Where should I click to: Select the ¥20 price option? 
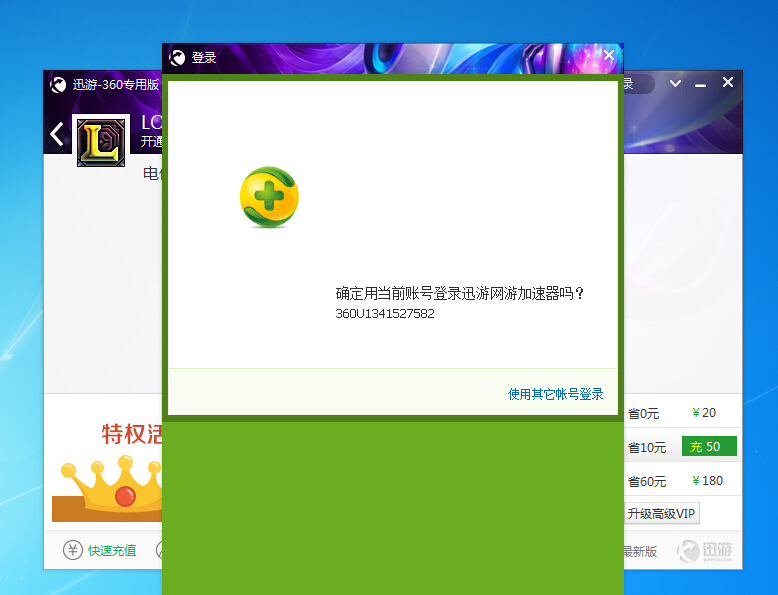[704, 412]
